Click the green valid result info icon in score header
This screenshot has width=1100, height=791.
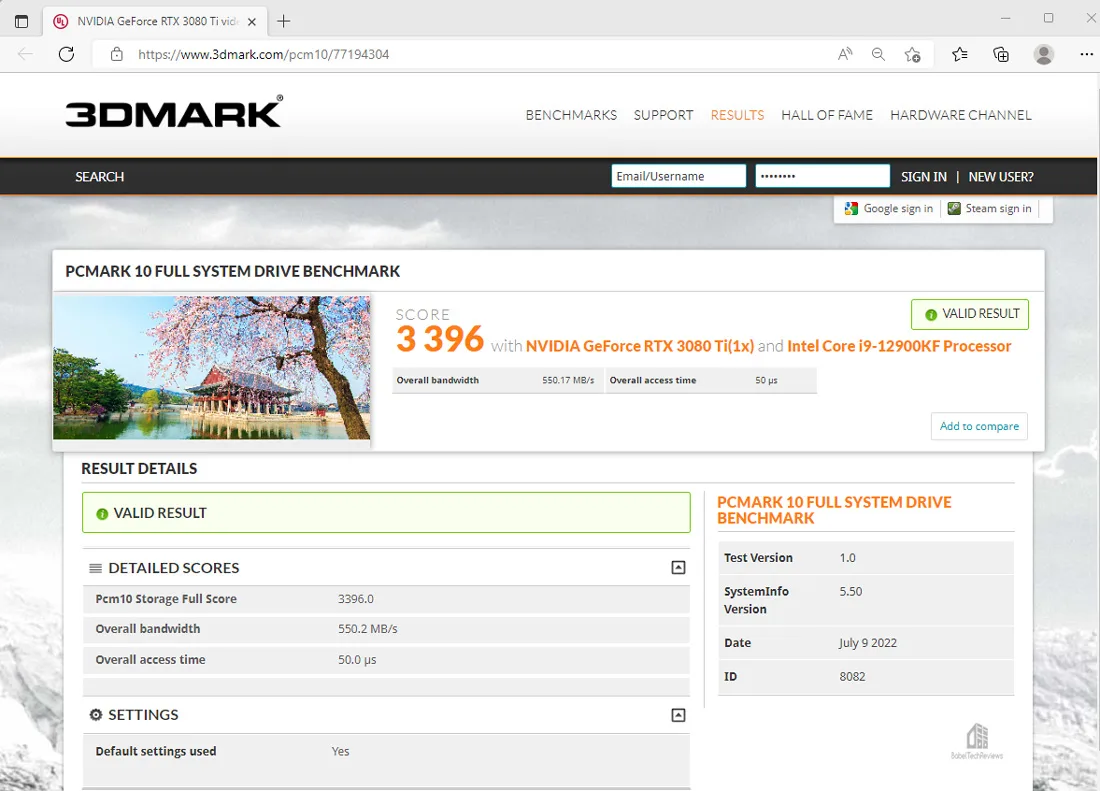931,315
